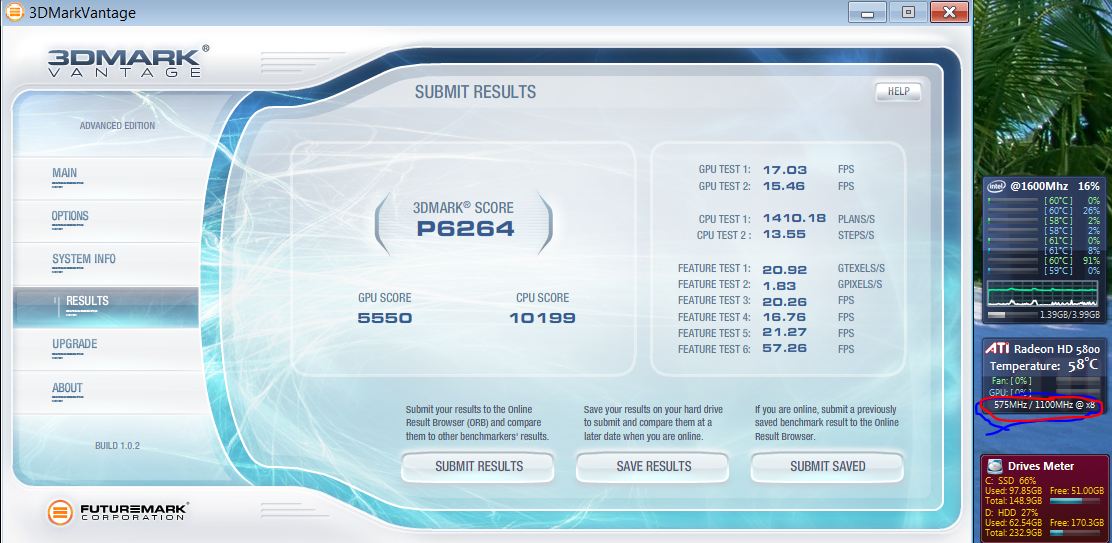This screenshot has height=543, width=1112.
Task: Click SUBMIT RESULTS button
Action: (x=479, y=466)
